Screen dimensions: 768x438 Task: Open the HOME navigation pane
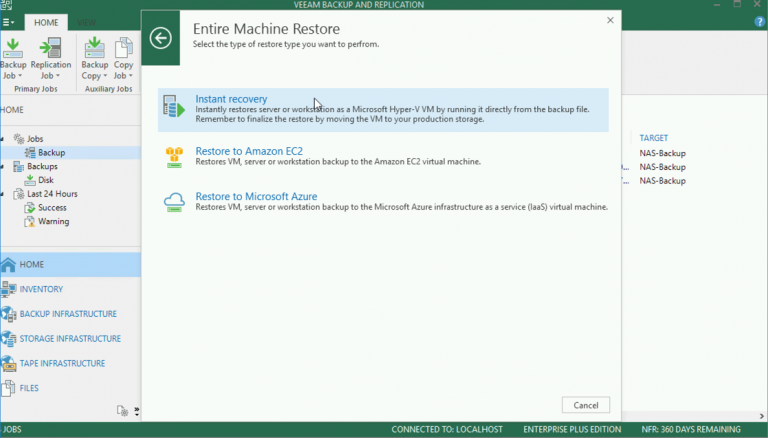point(71,265)
